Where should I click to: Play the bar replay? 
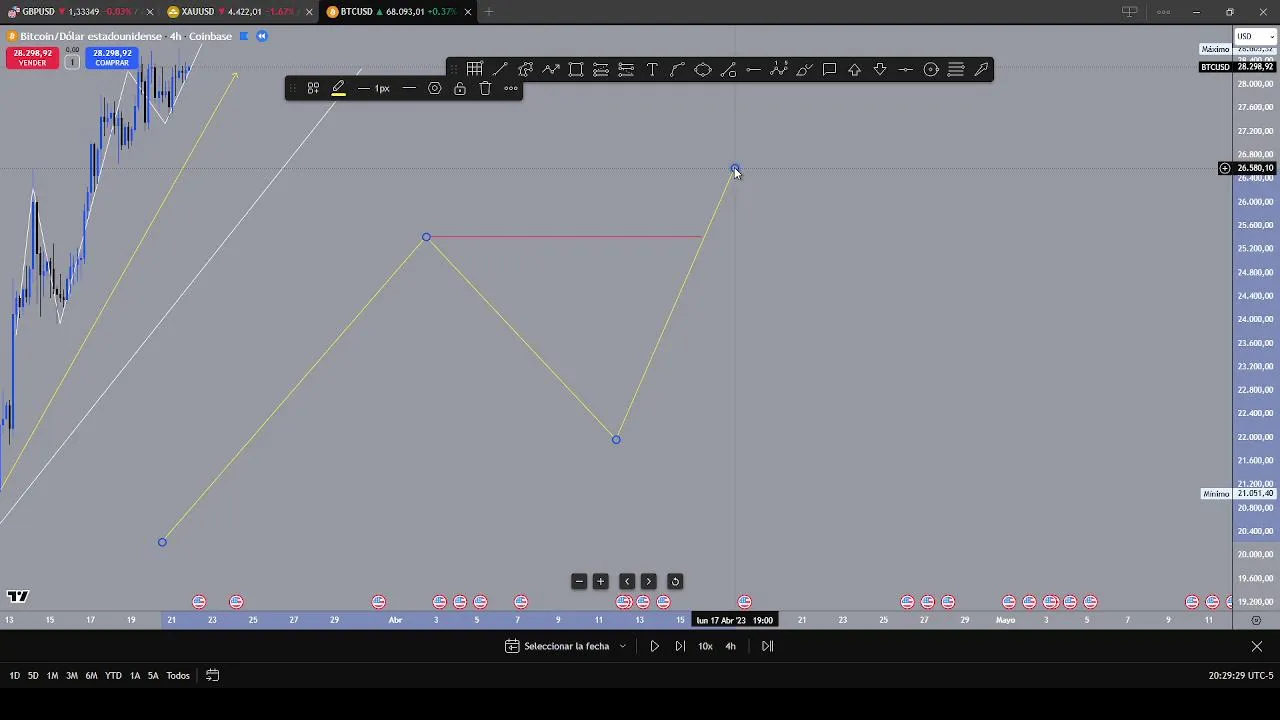(x=655, y=646)
